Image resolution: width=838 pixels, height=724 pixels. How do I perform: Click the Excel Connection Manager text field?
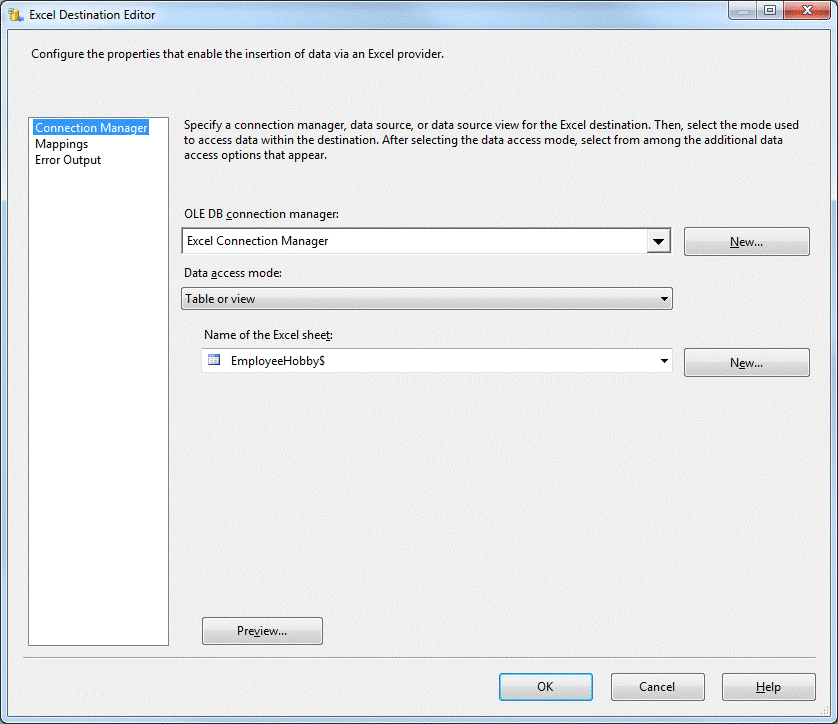click(x=414, y=241)
